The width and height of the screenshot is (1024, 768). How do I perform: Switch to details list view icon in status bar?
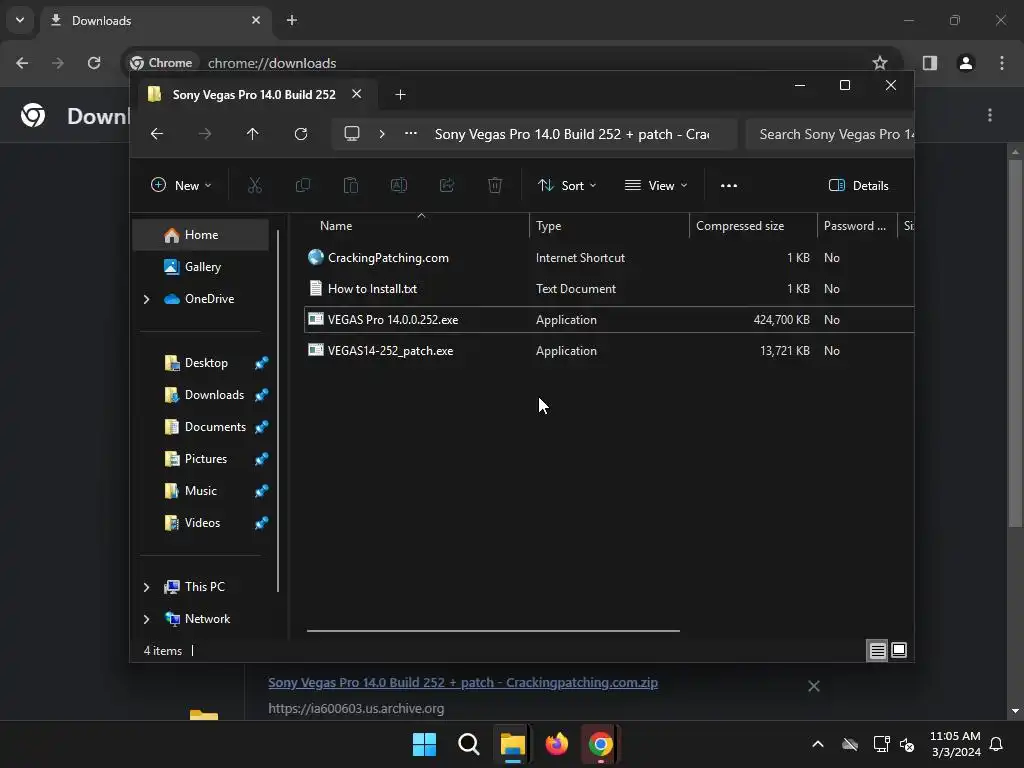point(877,650)
